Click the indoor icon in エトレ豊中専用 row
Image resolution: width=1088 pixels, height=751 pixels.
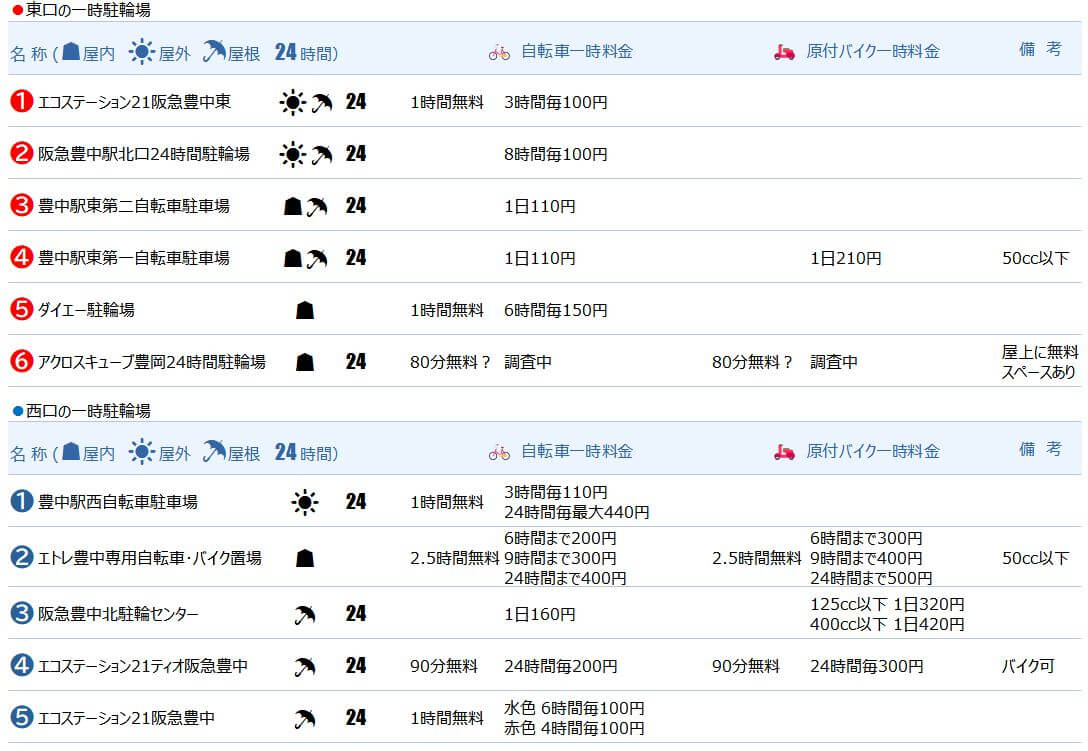coord(305,558)
